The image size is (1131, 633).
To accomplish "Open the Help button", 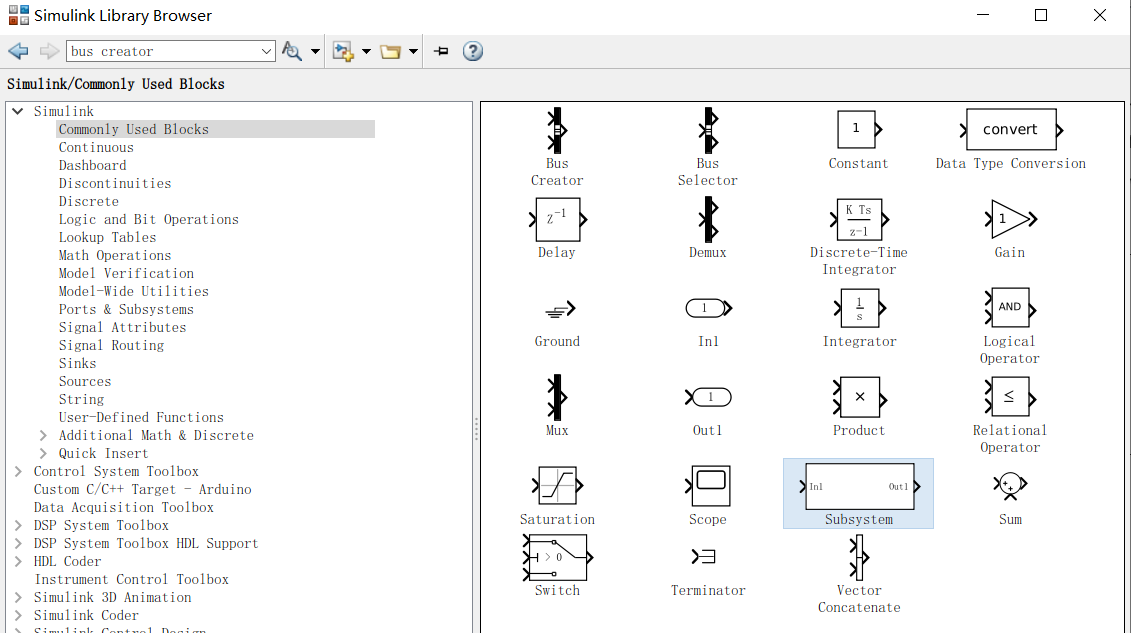I will pos(472,50).
